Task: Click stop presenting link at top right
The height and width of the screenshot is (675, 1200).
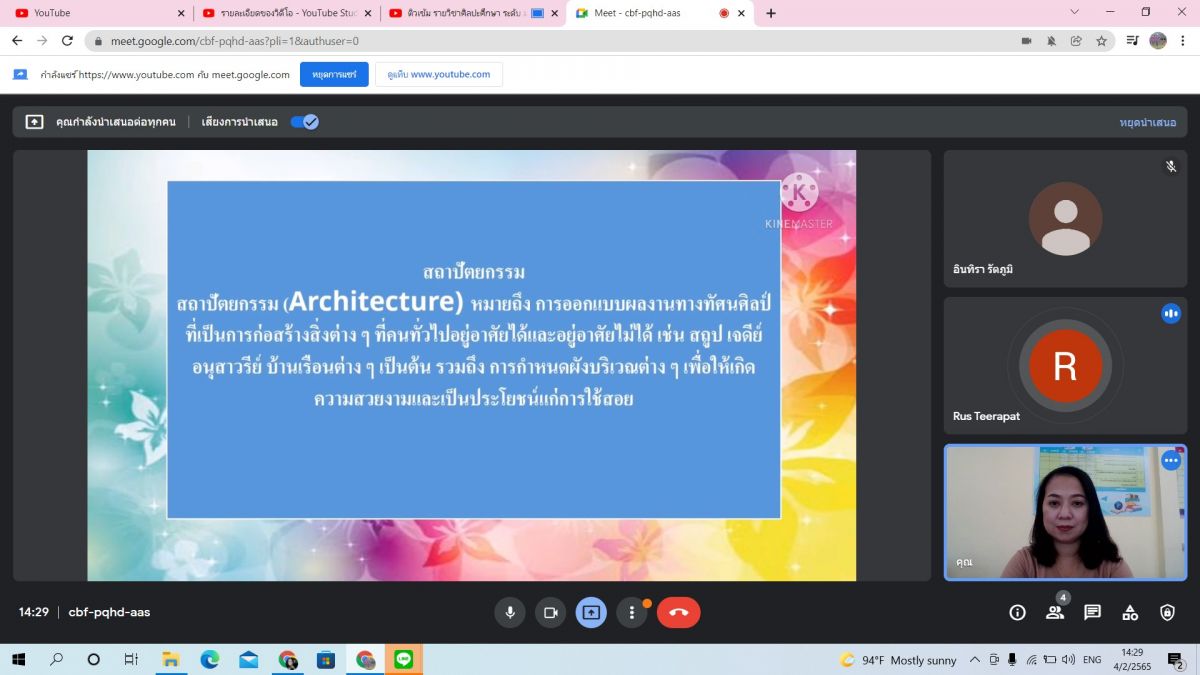Action: coord(1147,122)
